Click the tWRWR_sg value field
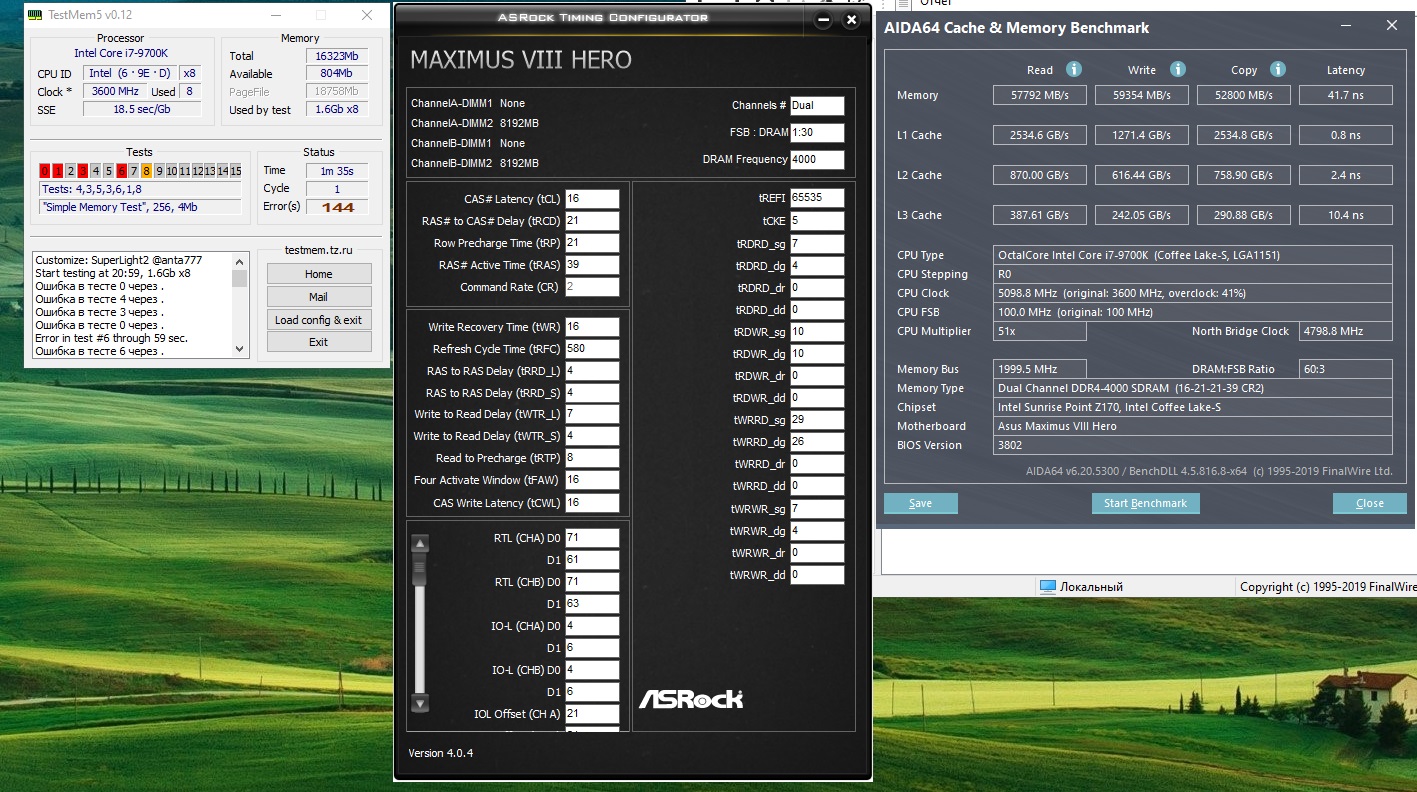The height and width of the screenshot is (792, 1417). click(x=817, y=509)
